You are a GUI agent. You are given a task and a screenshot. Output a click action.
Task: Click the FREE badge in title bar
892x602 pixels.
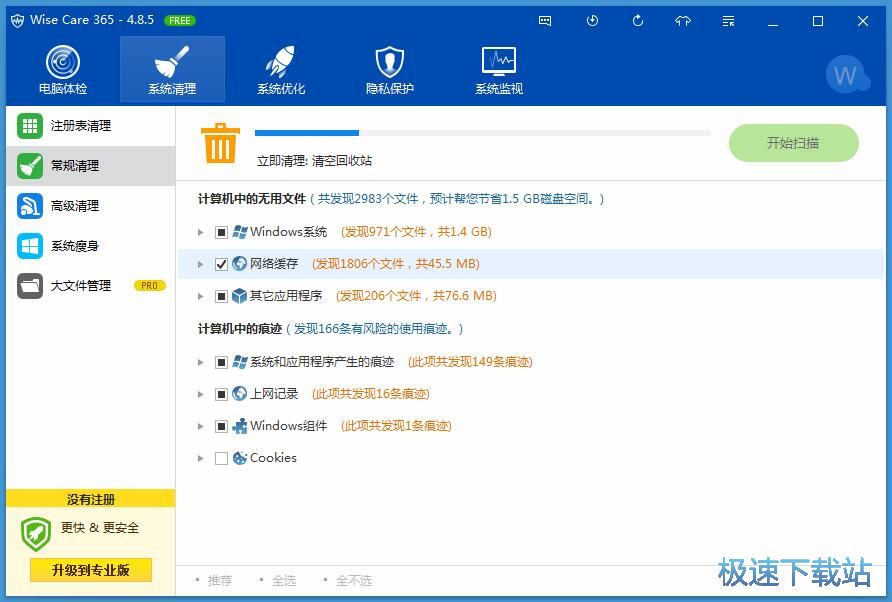coord(180,20)
